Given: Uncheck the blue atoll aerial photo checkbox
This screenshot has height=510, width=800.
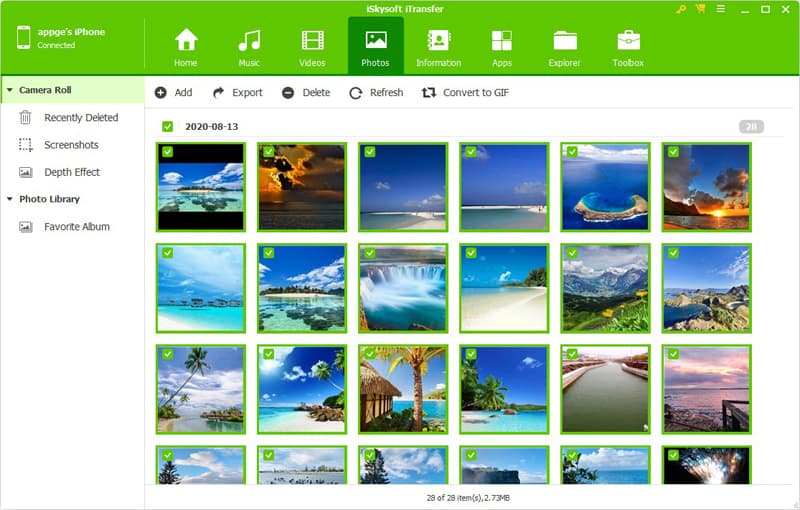Looking at the screenshot, I should click(572, 151).
